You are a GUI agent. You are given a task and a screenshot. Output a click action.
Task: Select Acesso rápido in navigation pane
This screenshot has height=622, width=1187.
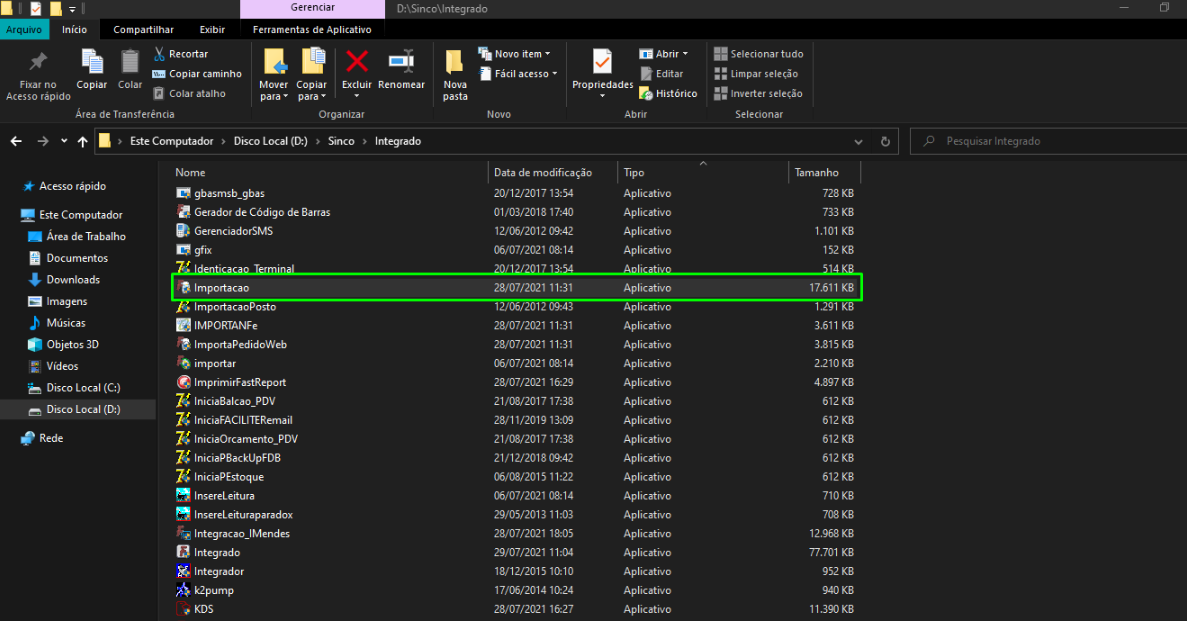(65, 186)
